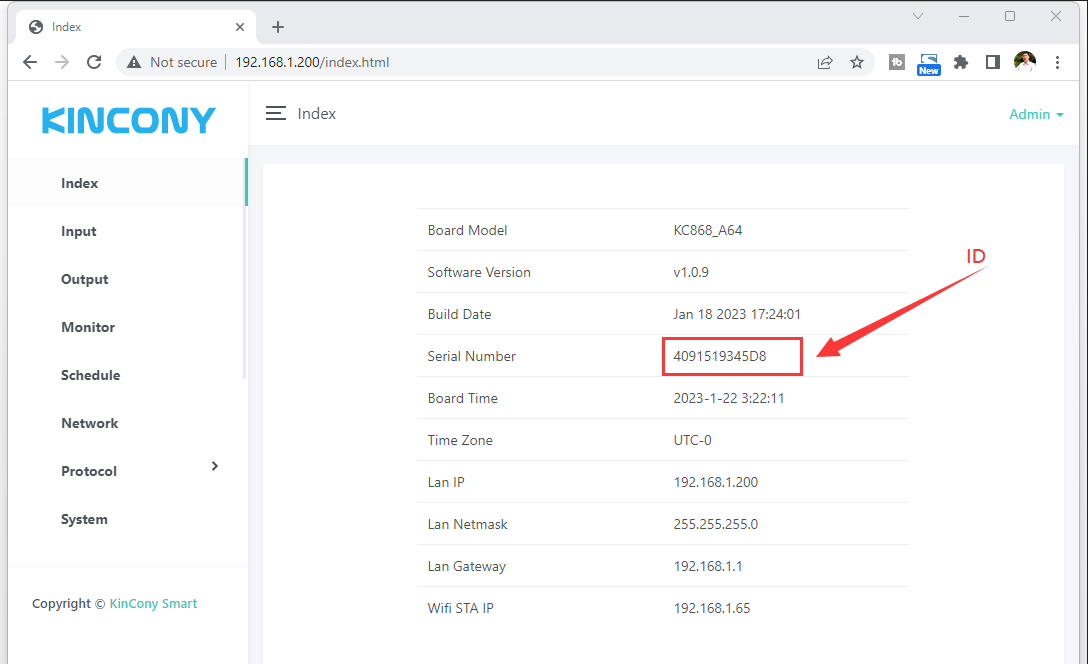The width and height of the screenshot is (1088, 664).
Task: Open the KinCony Smart link
Action: tap(153, 603)
